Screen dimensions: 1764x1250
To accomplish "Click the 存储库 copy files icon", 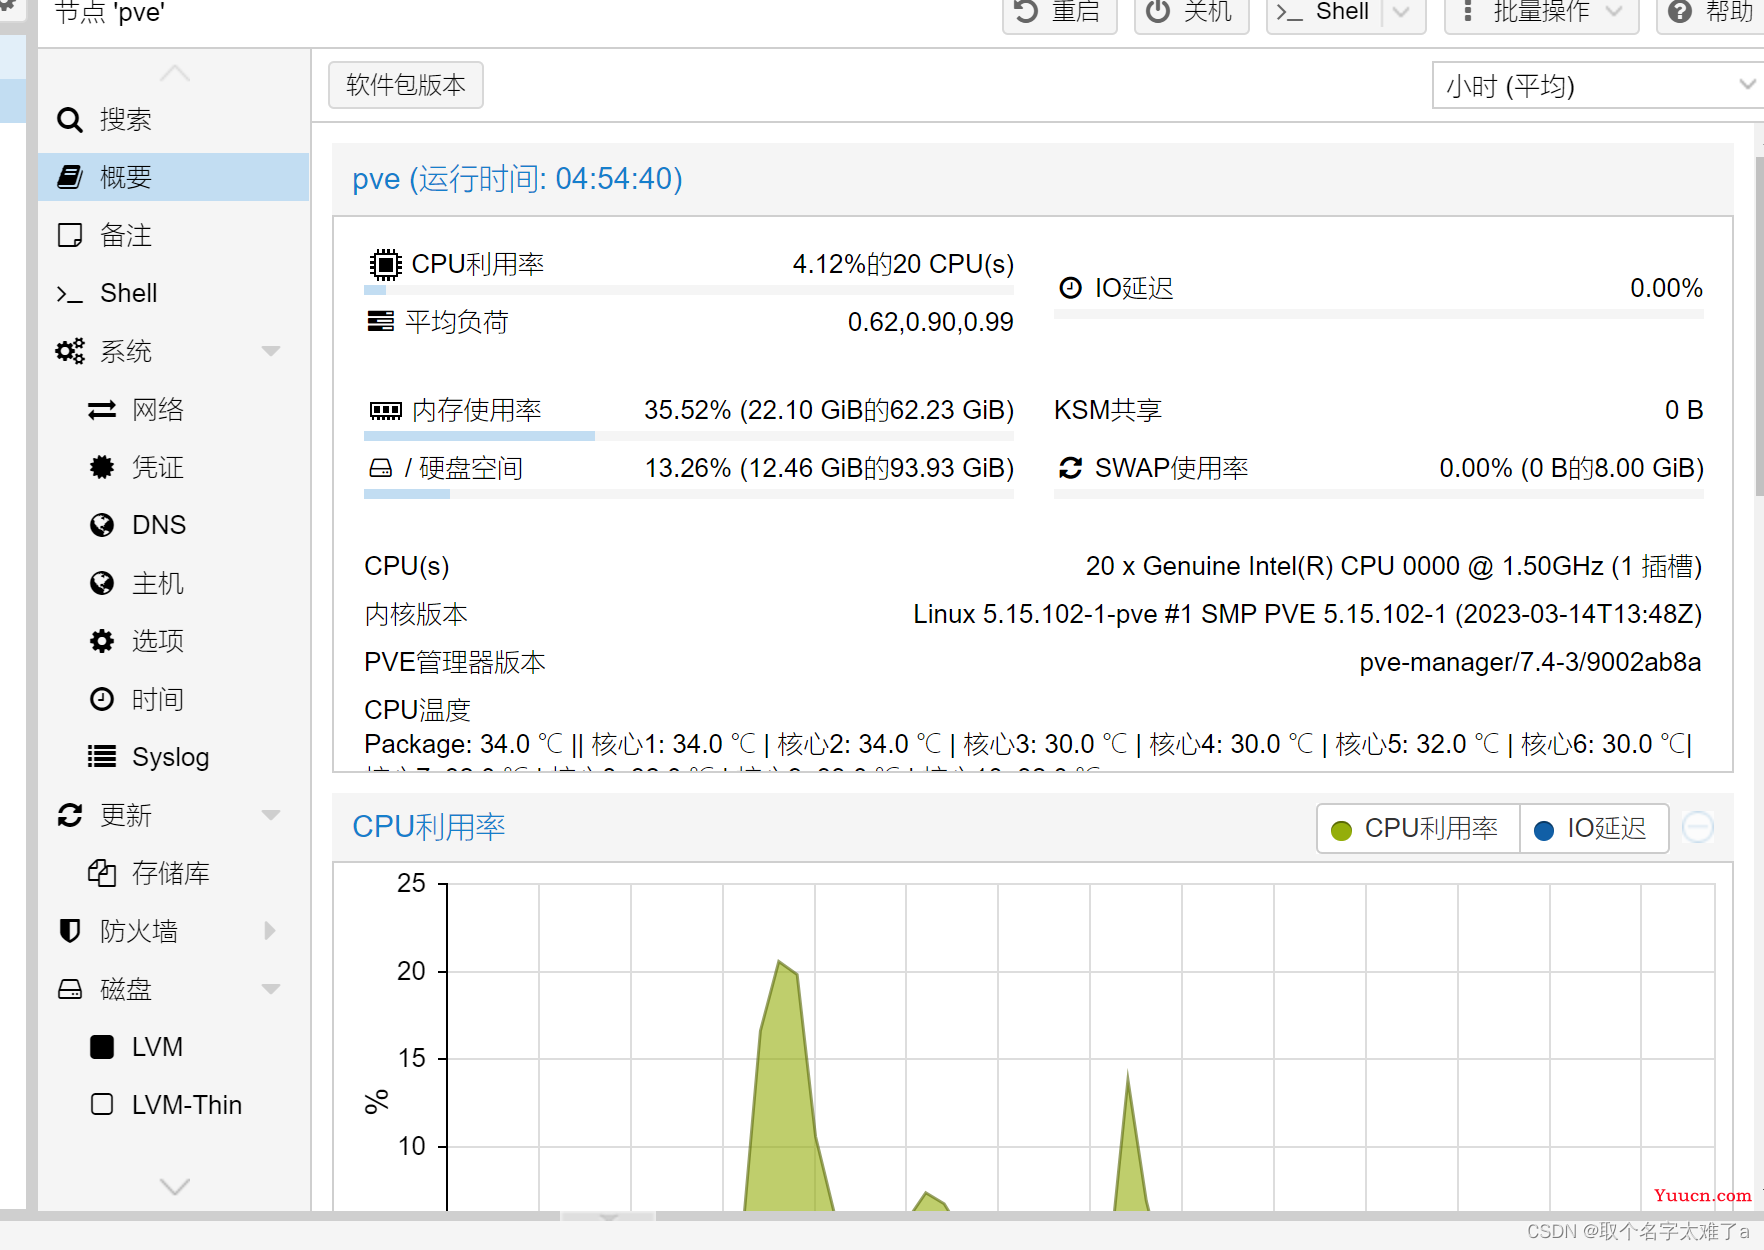I will pyautogui.click(x=102, y=873).
